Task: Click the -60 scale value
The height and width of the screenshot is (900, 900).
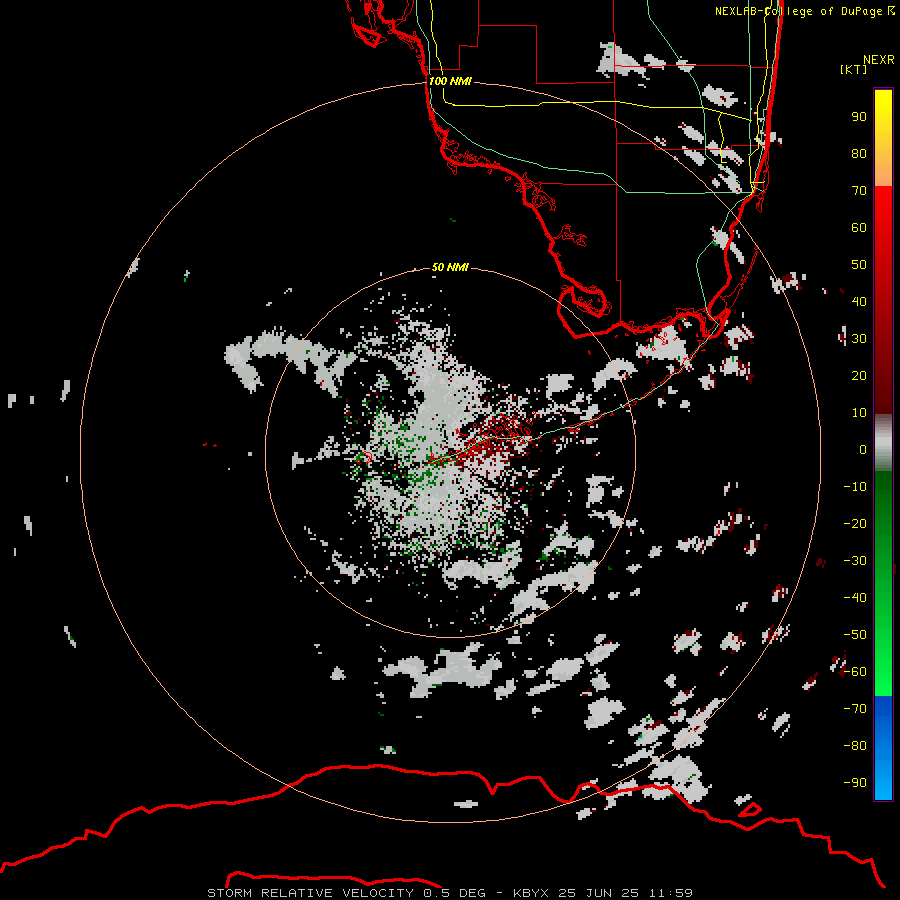Action: click(855, 672)
